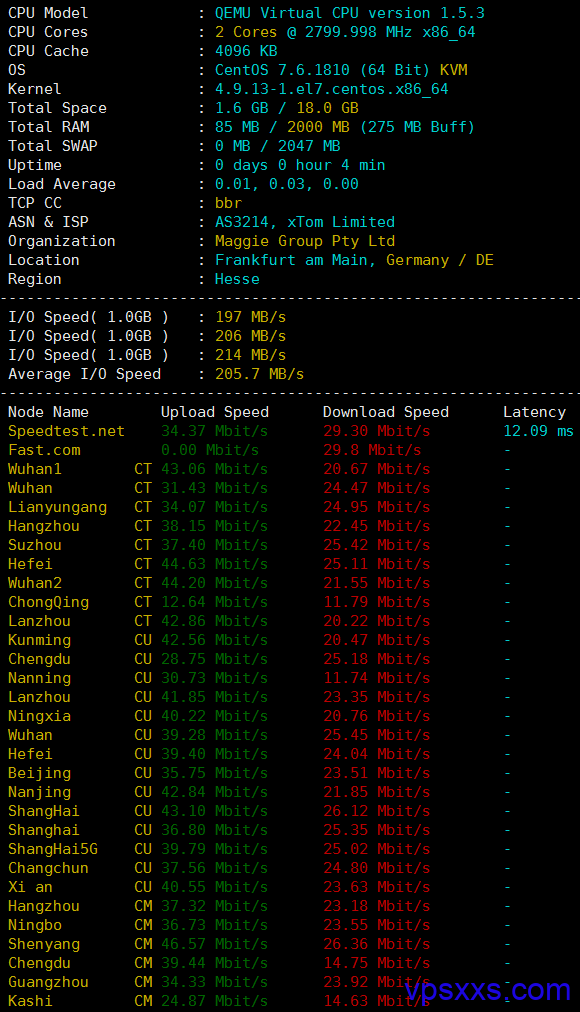Click the "Load Average" label

pyautogui.click(x=62, y=184)
